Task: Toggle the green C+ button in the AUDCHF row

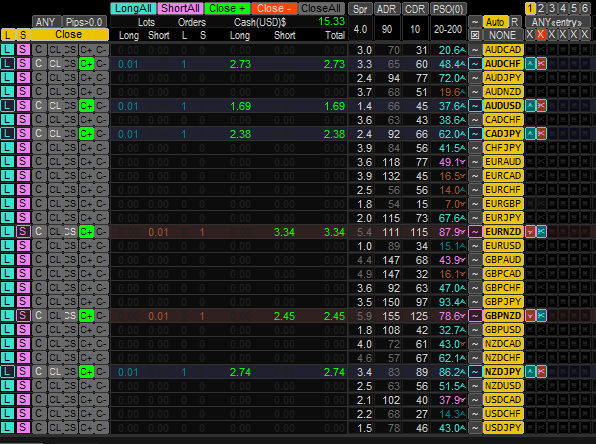Action: point(86,64)
